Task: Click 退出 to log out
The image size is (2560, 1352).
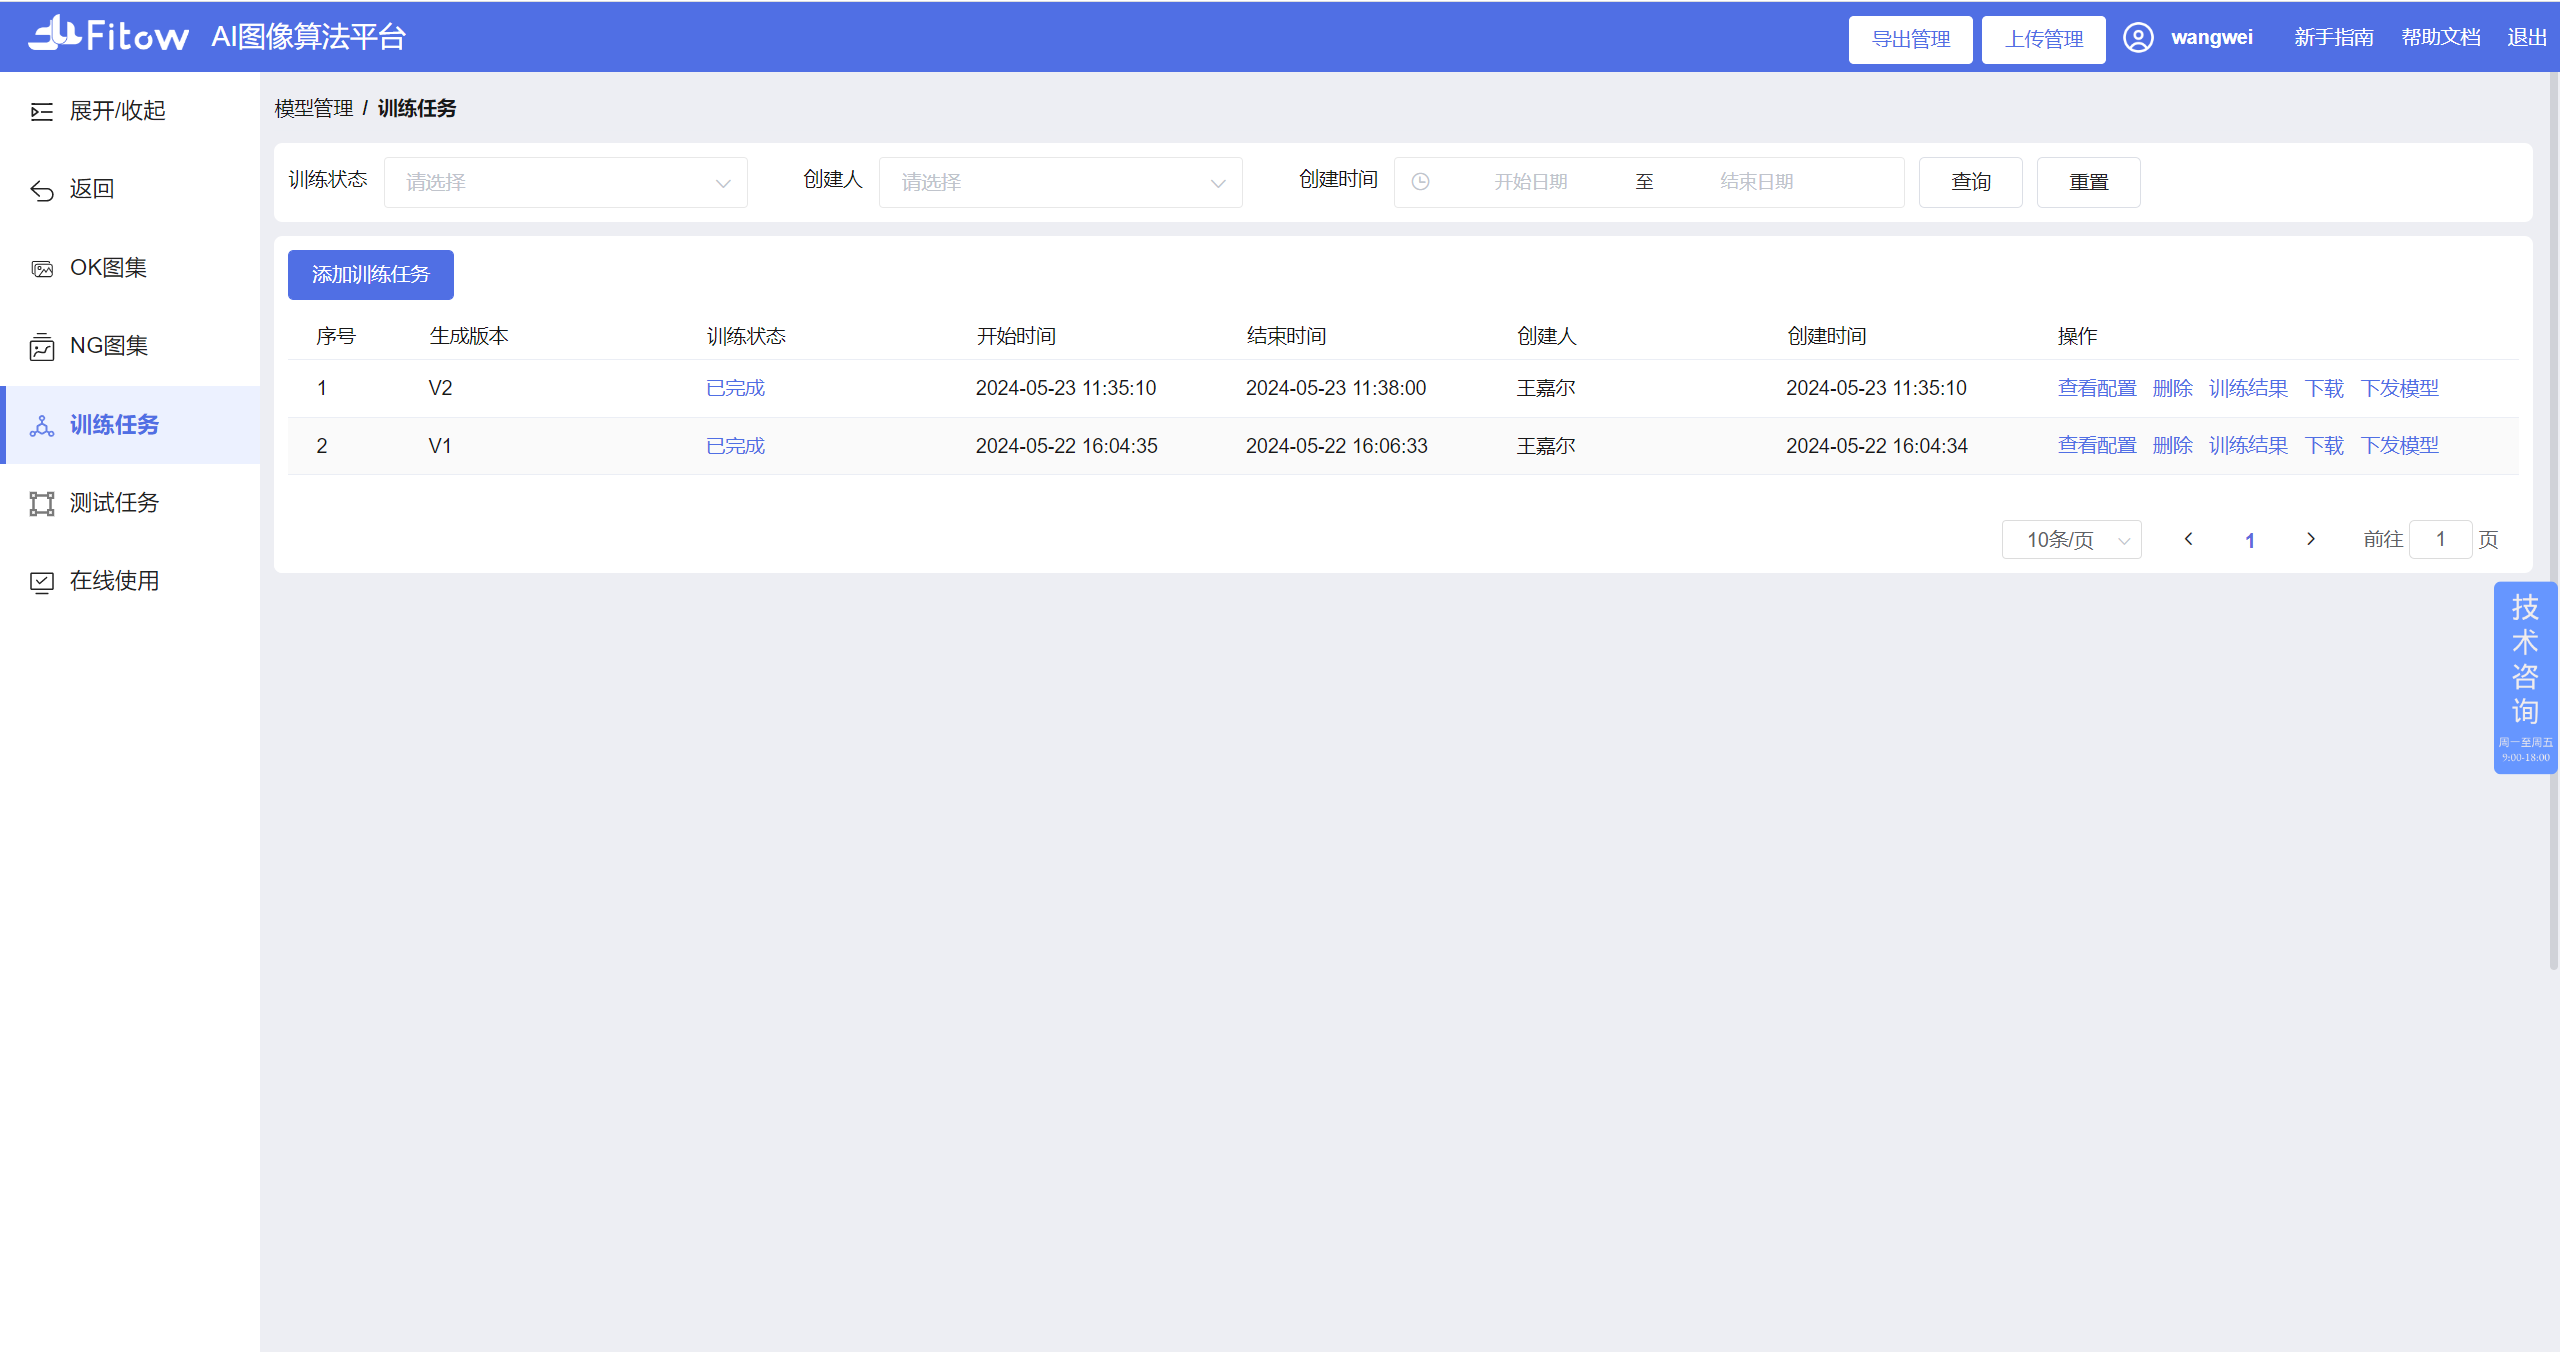Action: tap(2527, 38)
